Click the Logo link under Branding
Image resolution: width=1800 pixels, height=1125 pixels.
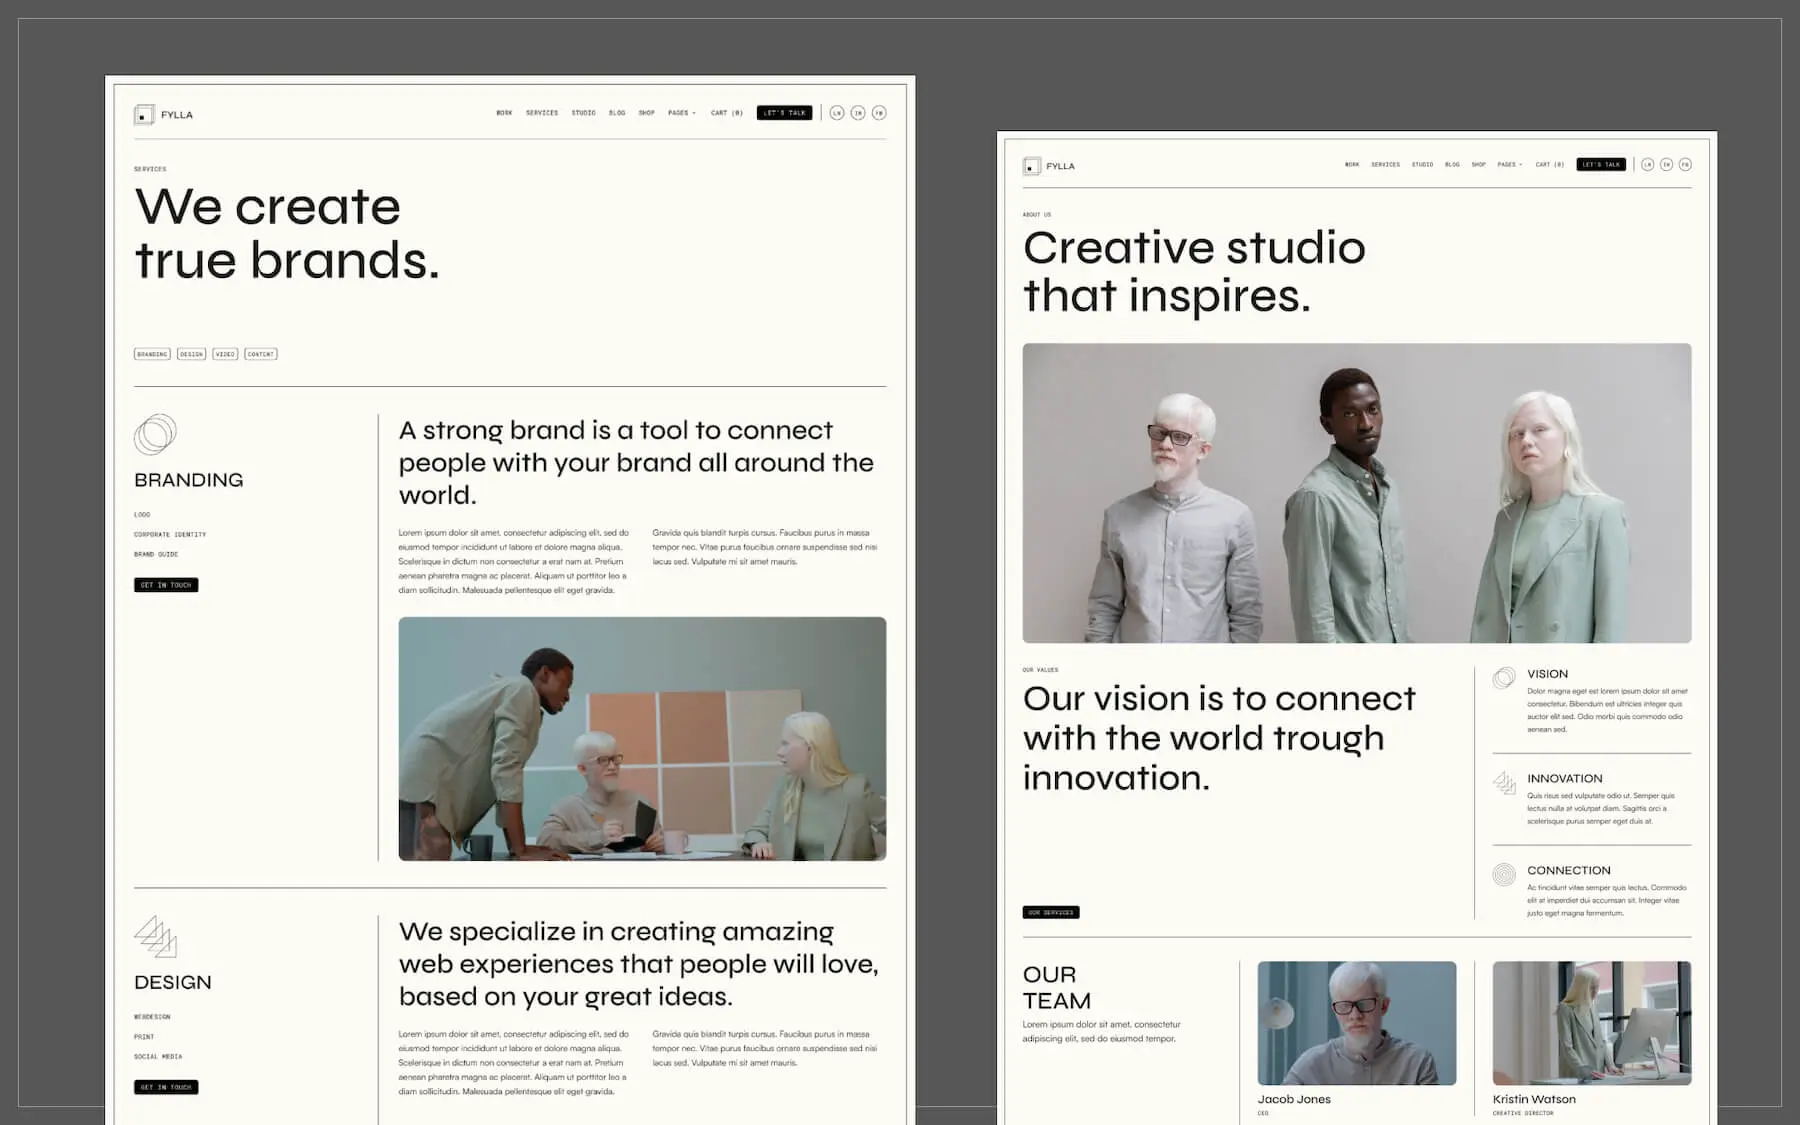tap(142, 515)
